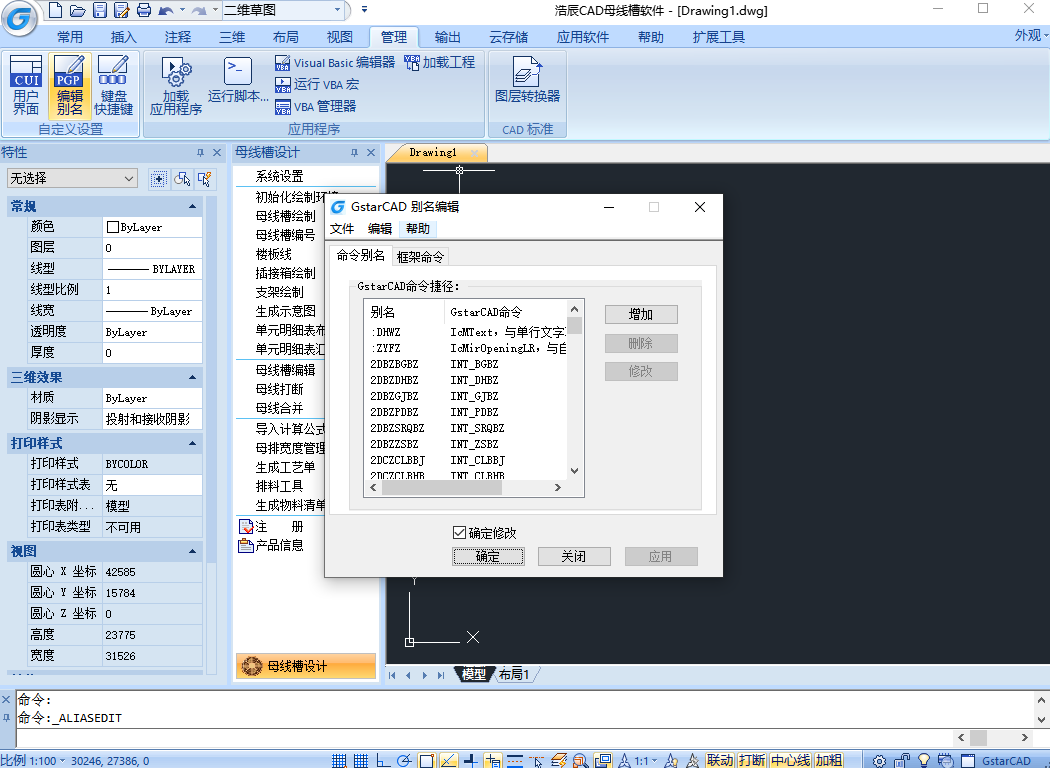The width and height of the screenshot is (1050, 768).
Task: Click the load application icon
Action: coord(176,86)
